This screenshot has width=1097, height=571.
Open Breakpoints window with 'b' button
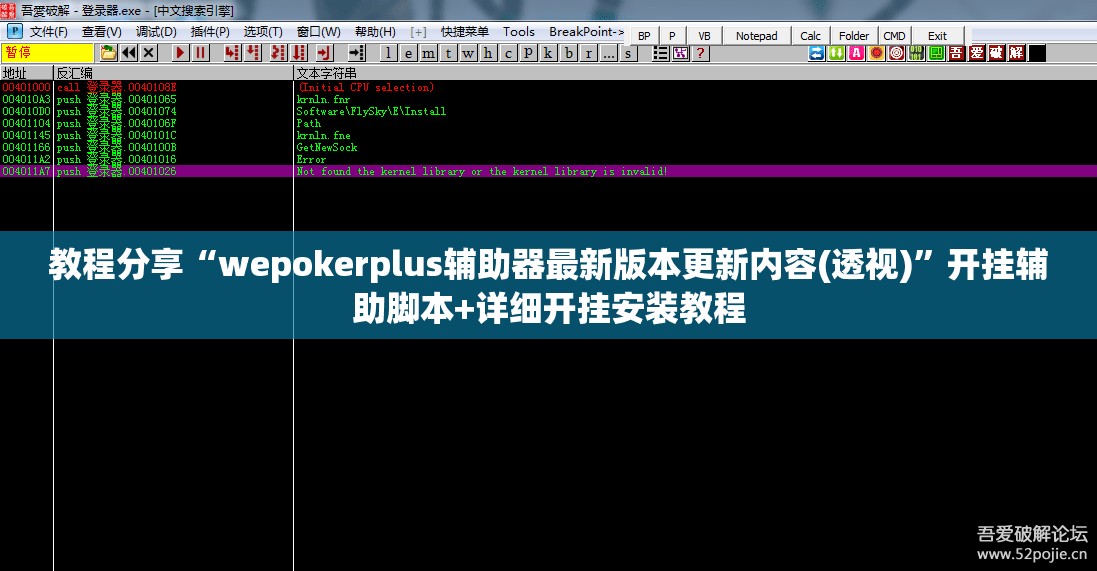569,53
